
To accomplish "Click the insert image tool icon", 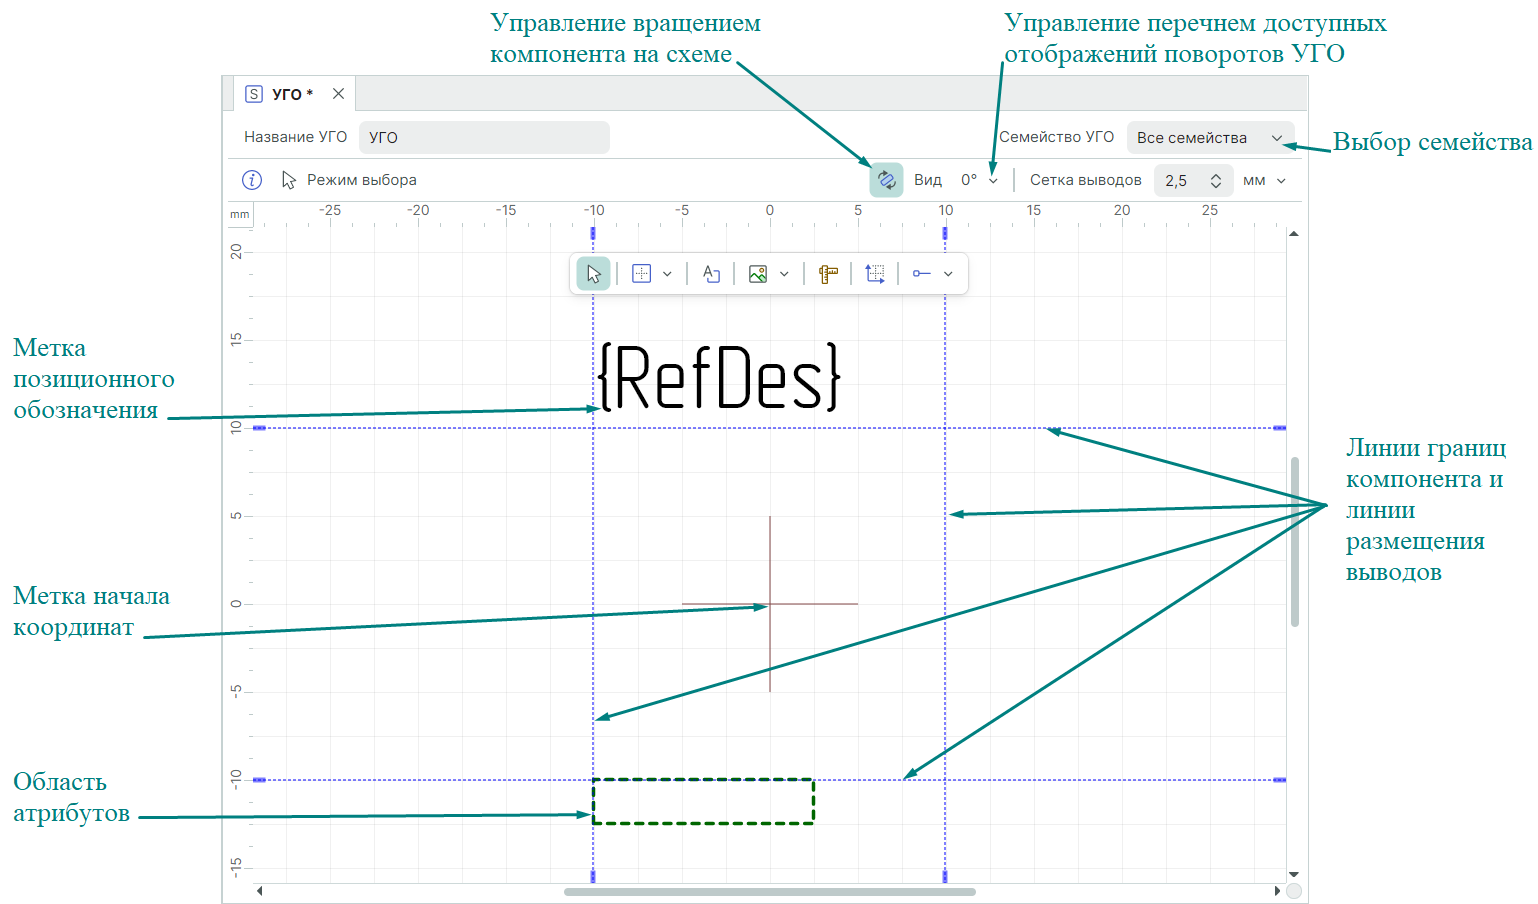I will point(758,274).
